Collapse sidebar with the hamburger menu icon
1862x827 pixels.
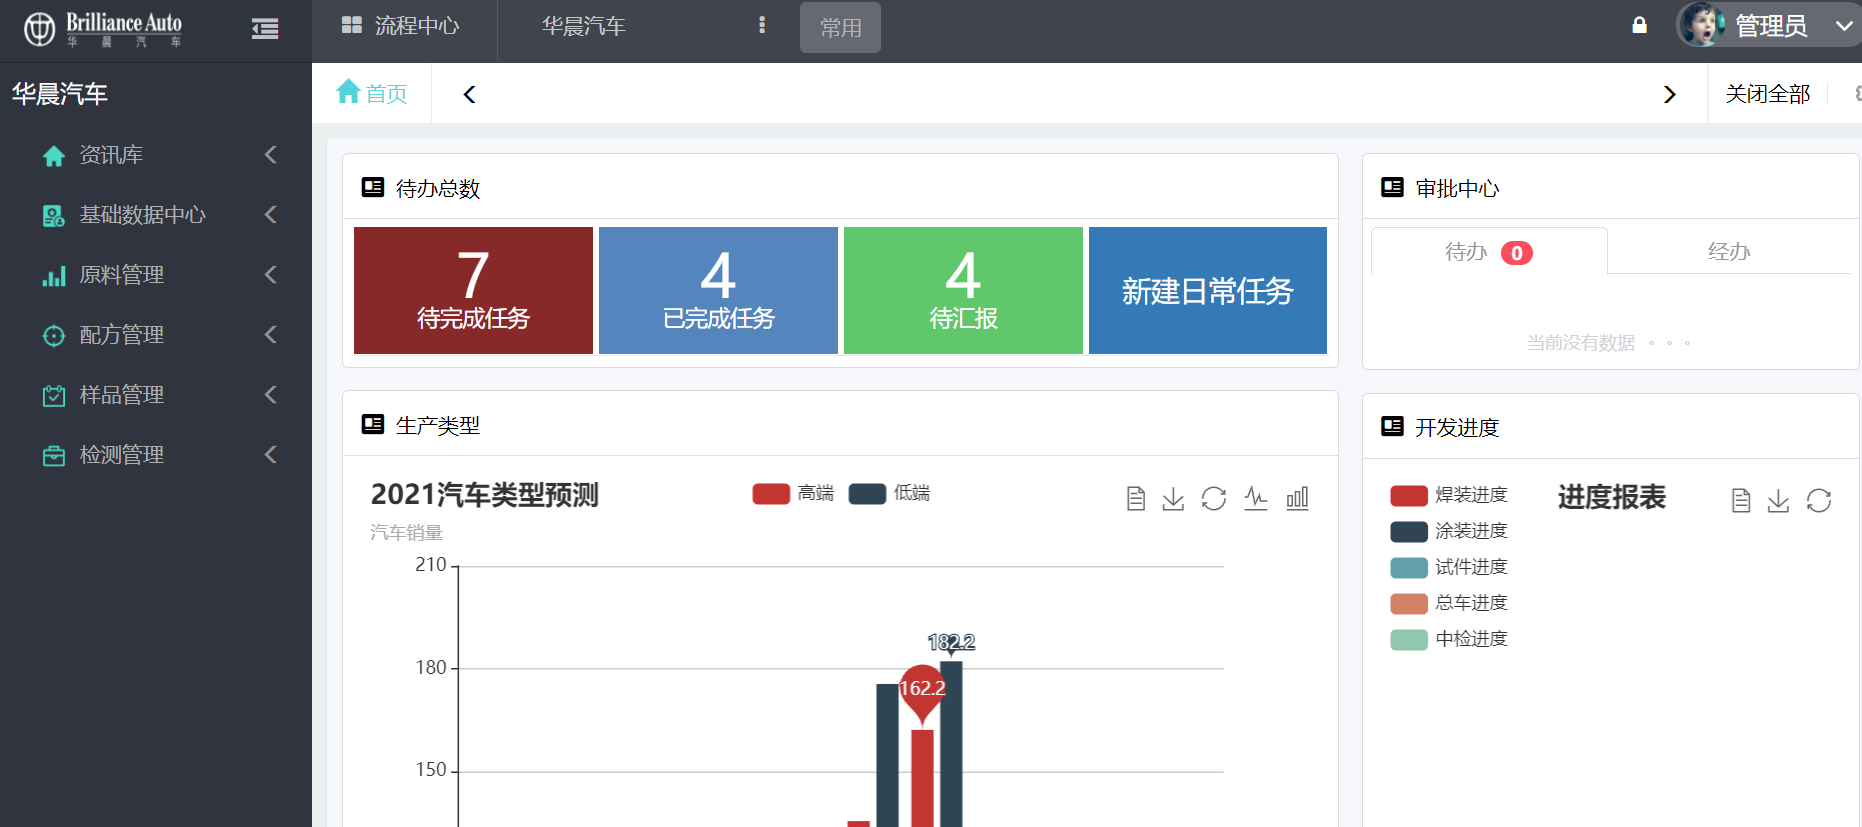click(x=265, y=29)
